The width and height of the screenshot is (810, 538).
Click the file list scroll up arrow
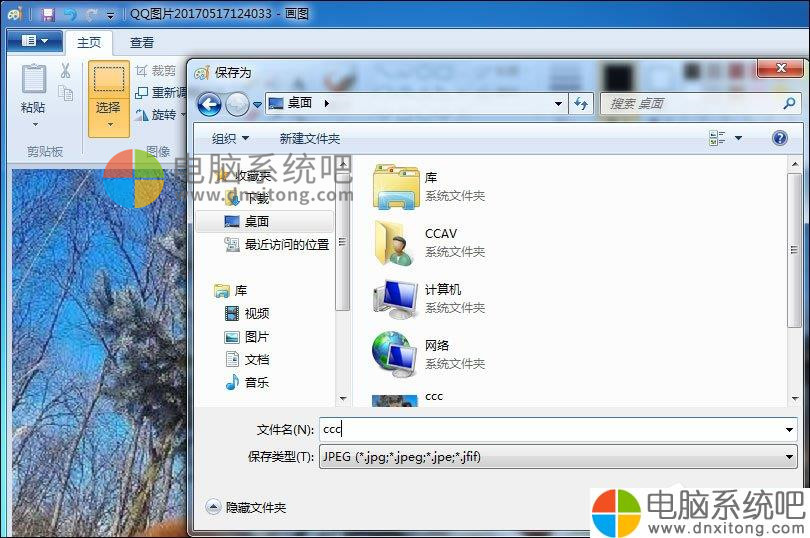click(x=795, y=164)
